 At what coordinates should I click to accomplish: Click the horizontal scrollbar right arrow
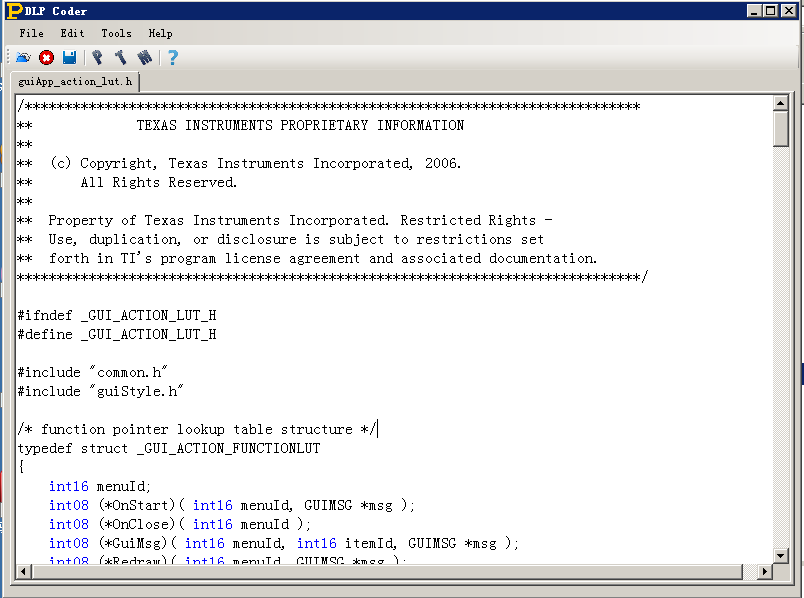point(765,571)
